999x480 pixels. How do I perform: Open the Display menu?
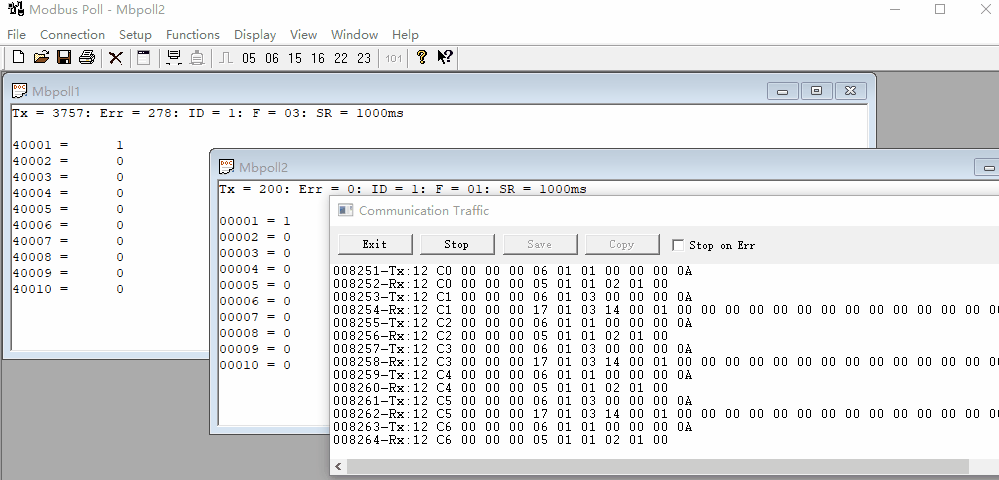point(255,34)
